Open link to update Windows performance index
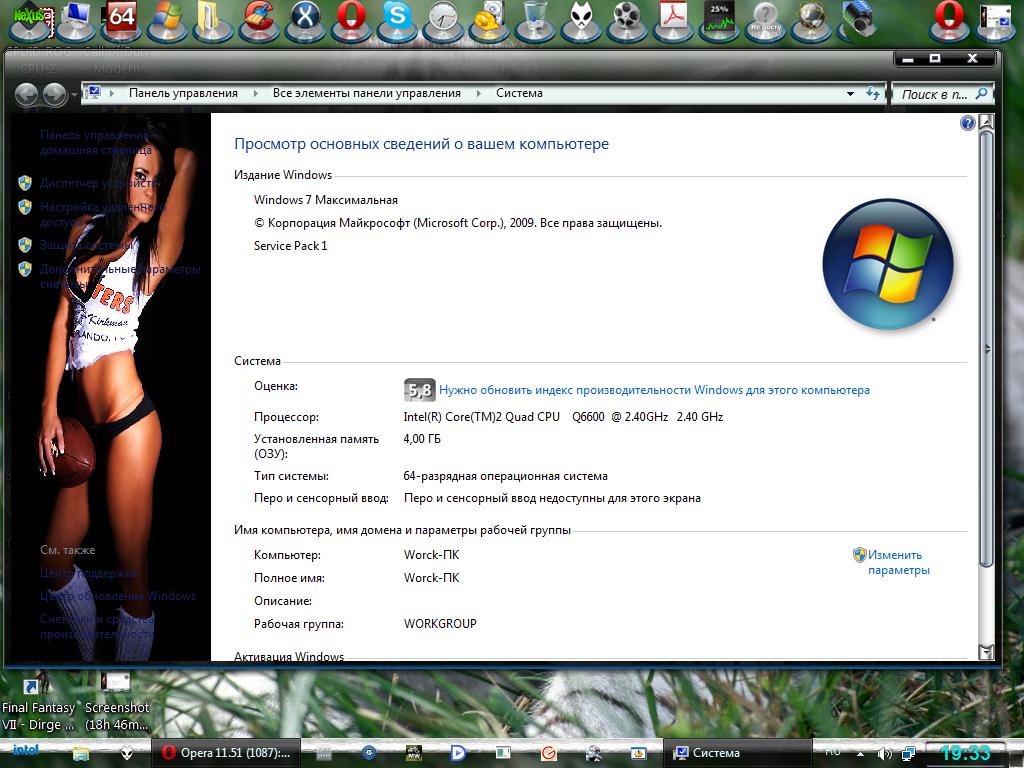This screenshot has width=1024, height=768. coord(654,390)
